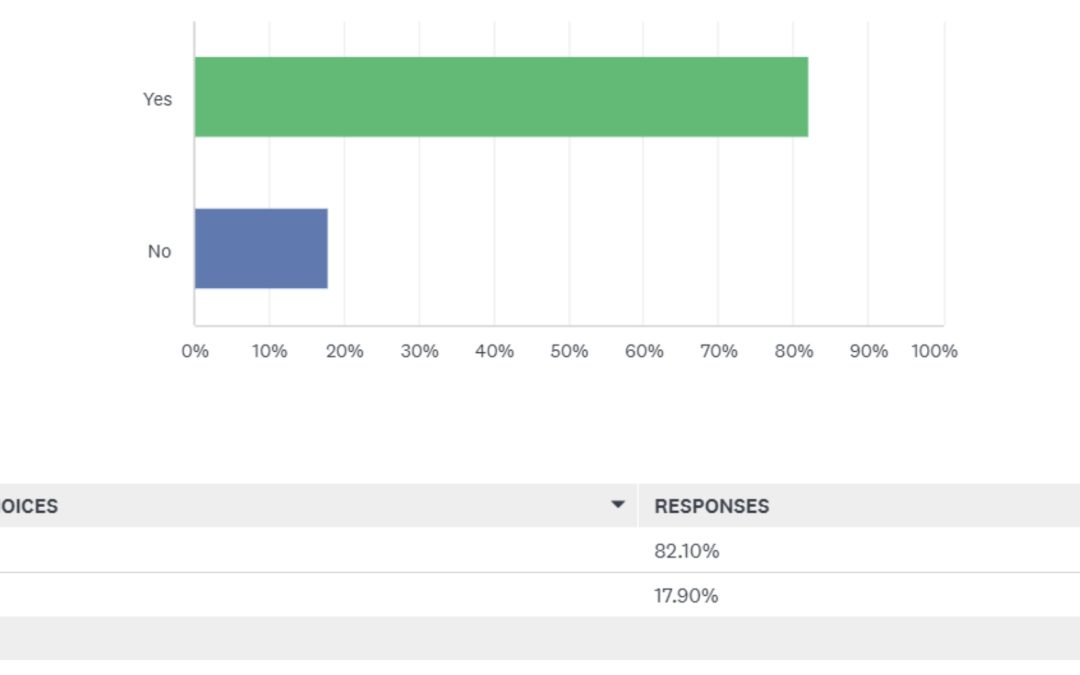Click the 40% axis label
Viewport: 1080px width, 675px height.
point(494,351)
